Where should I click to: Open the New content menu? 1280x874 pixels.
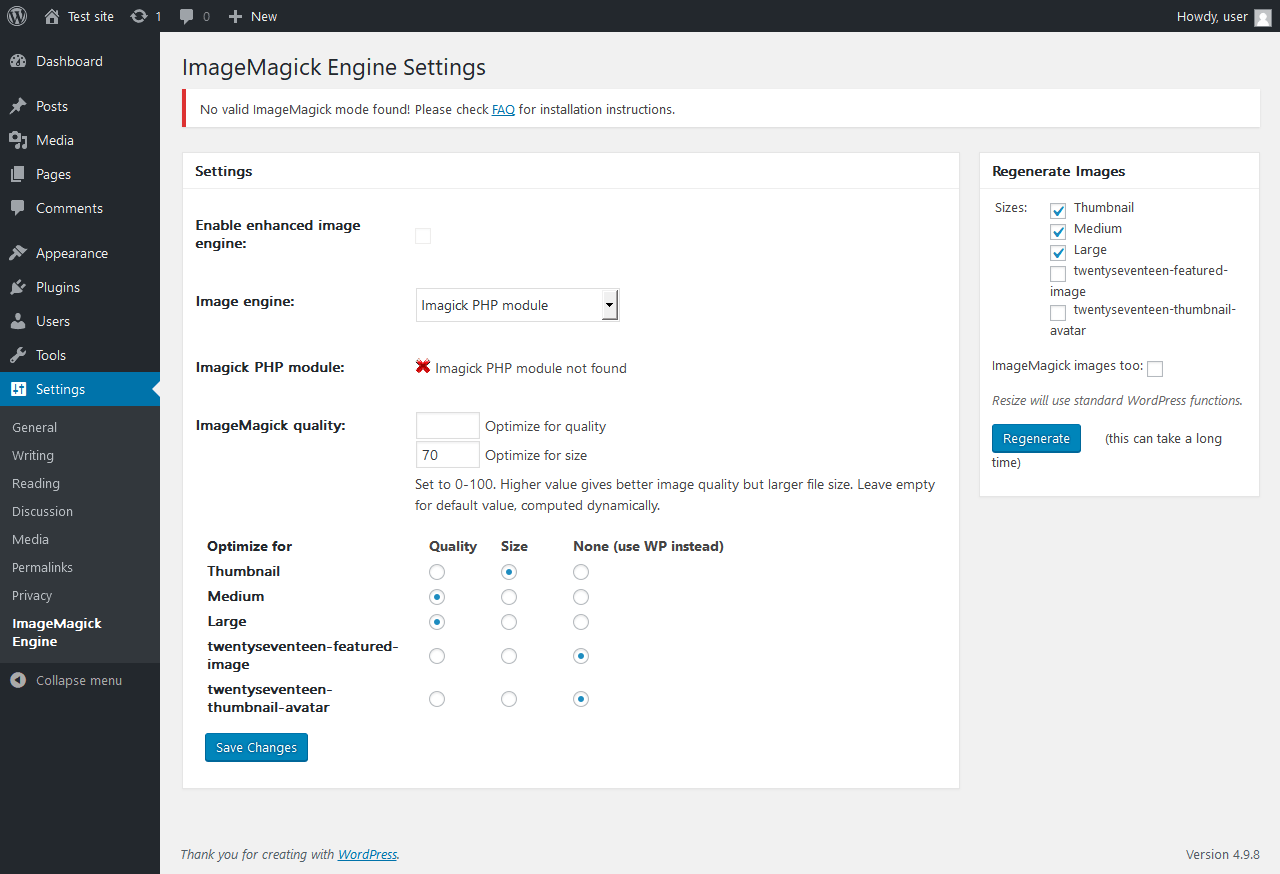(253, 16)
